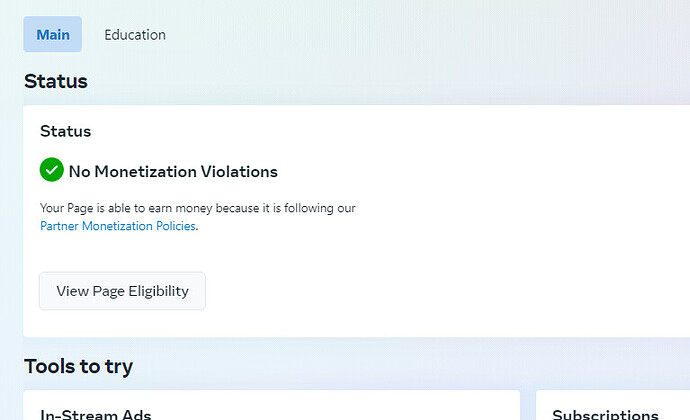Viewport: 690px width, 420px height.
Task: Open the Partner Monetization Policies link
Action: [117, 226]
